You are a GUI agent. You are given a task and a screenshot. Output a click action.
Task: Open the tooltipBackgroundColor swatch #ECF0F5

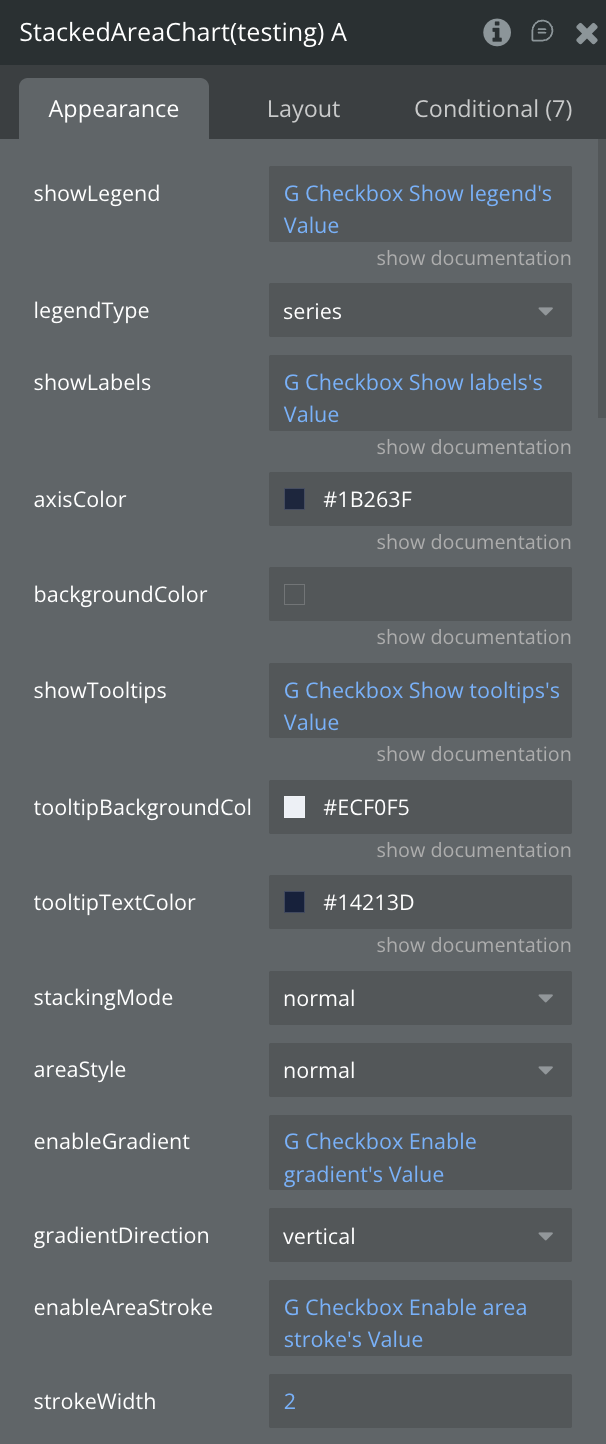pyautogui.click(x=294, y=807)
